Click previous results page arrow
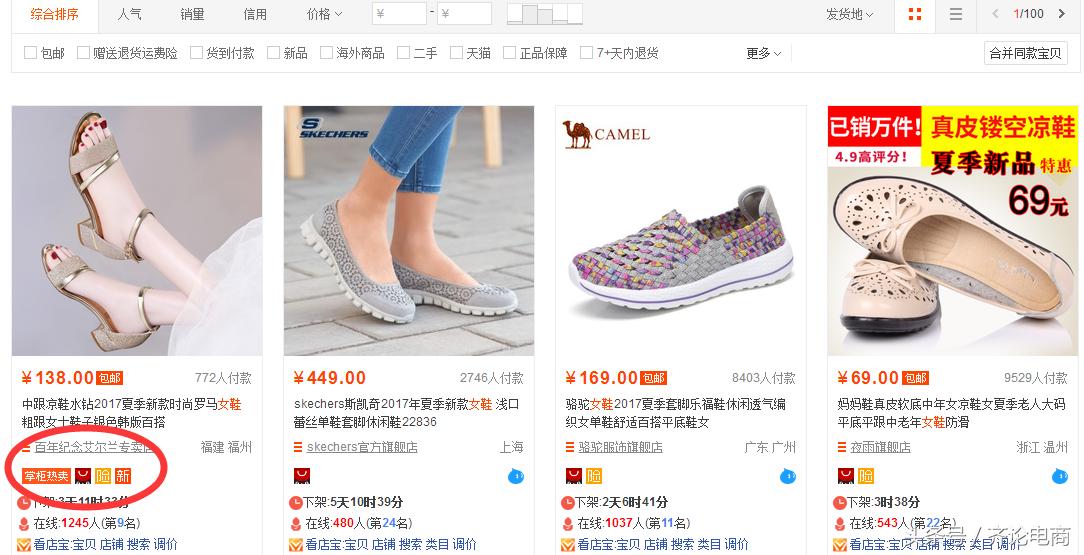This screenshot has width=1084, height=555. 996,14
